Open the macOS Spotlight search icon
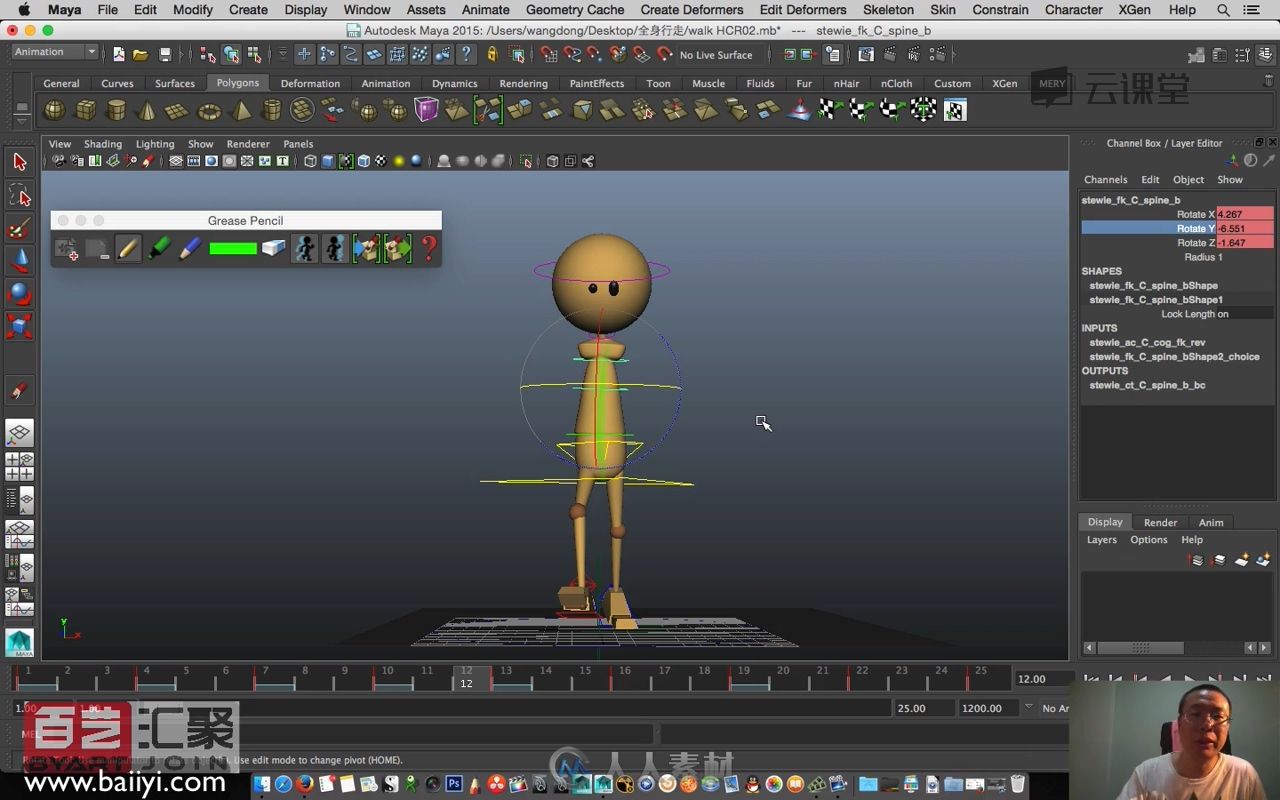This screenshot has width=1280, height=800. click(1224, 10)
